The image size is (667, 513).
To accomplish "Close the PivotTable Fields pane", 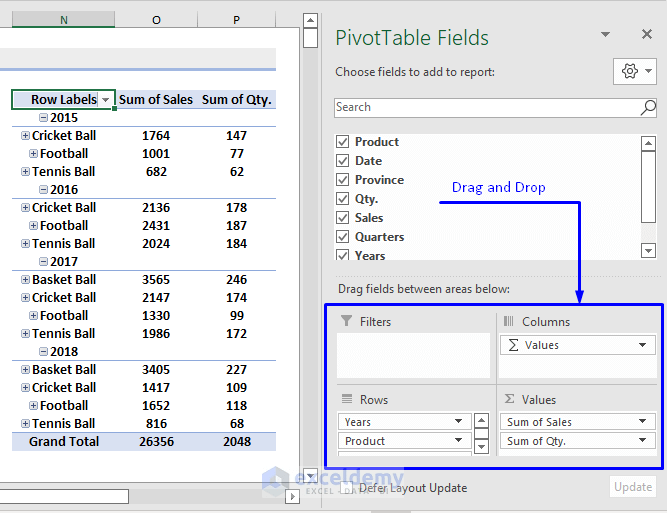I will click(x=647, y=34).
